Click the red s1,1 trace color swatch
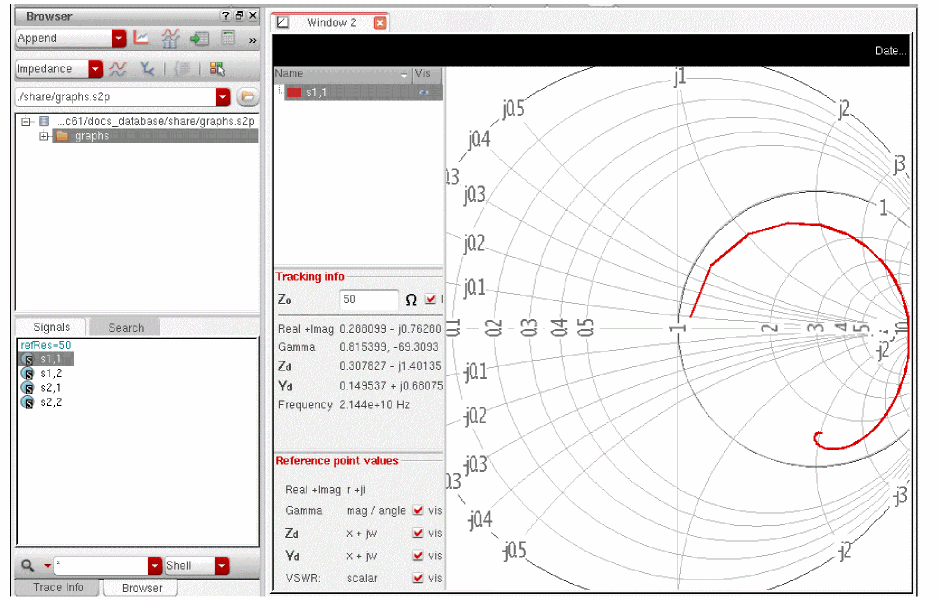Screen dimensions: 938x601 [x=294, y=92]
